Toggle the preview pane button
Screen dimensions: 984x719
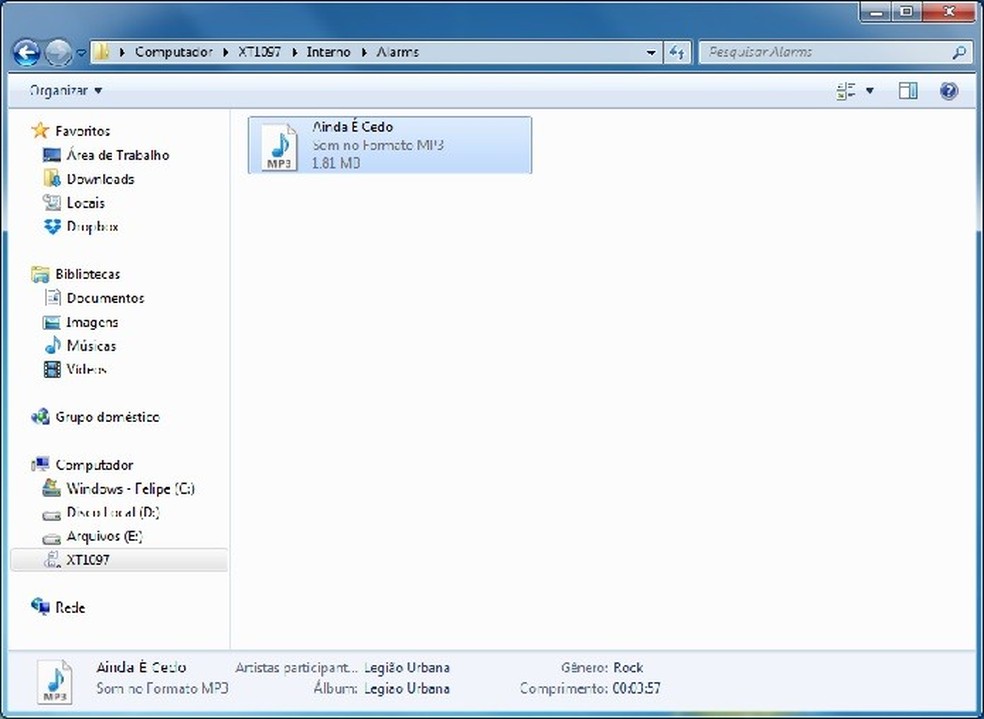point(907,91)
